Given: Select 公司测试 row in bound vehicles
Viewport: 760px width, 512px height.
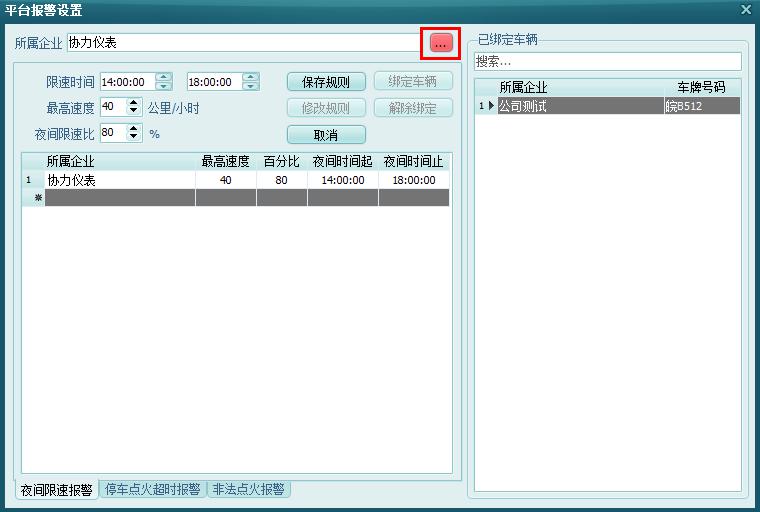Looking at the screenshot, I should 580,106.
